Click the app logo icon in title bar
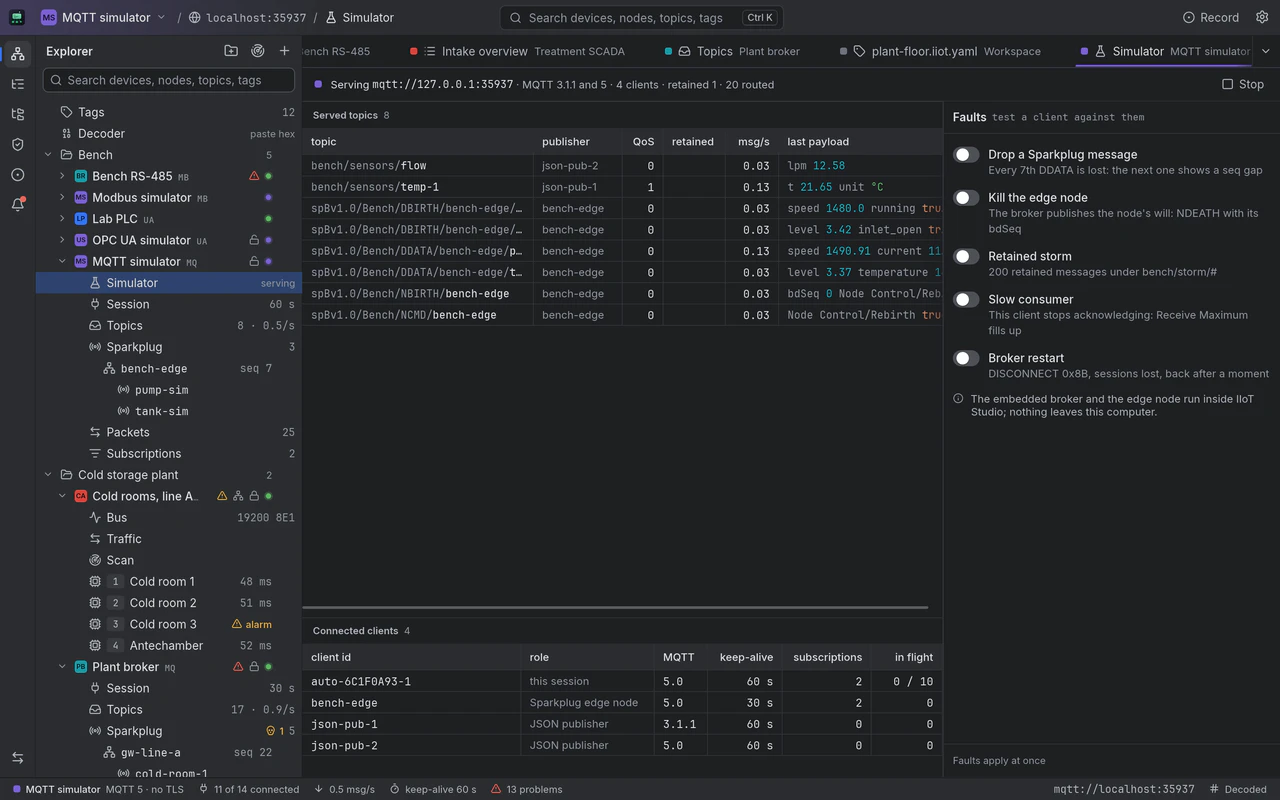 [x=17, y=17]
